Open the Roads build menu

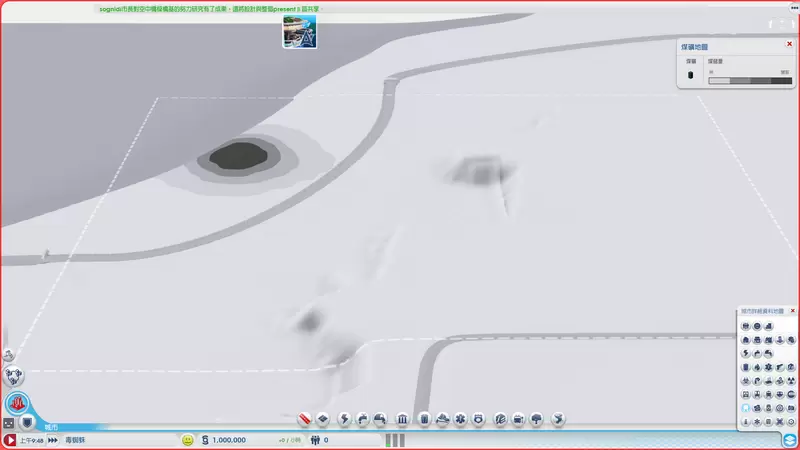pos(305,419)
